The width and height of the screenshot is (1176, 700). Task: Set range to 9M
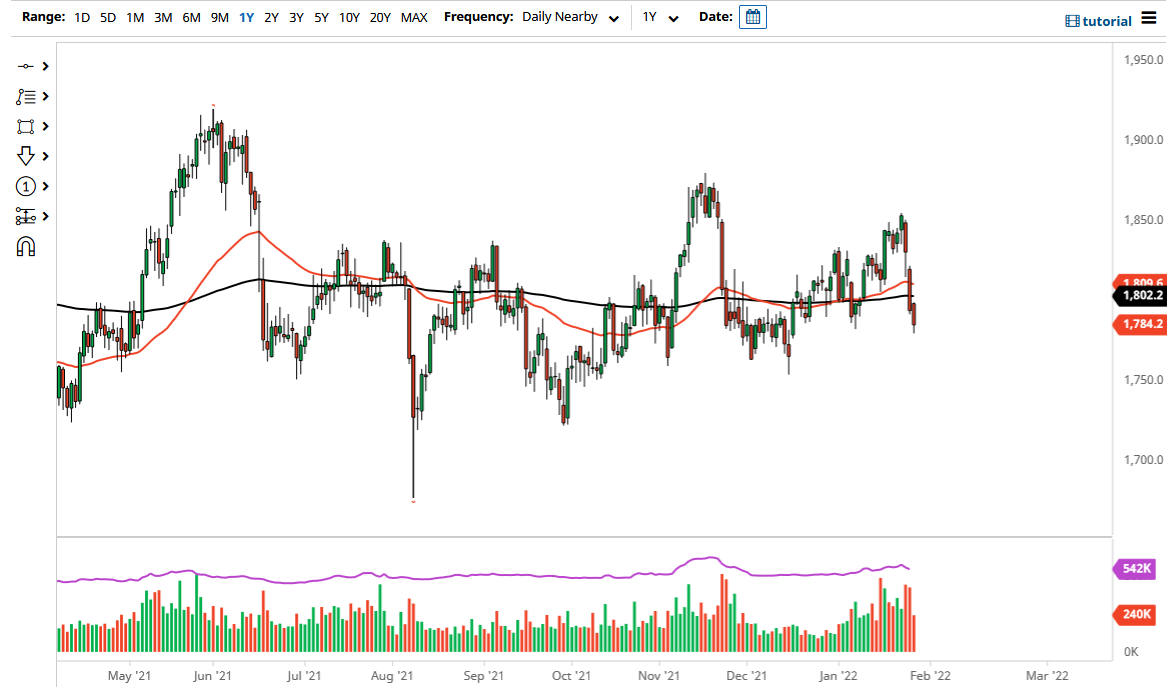[x=220, y=17]
